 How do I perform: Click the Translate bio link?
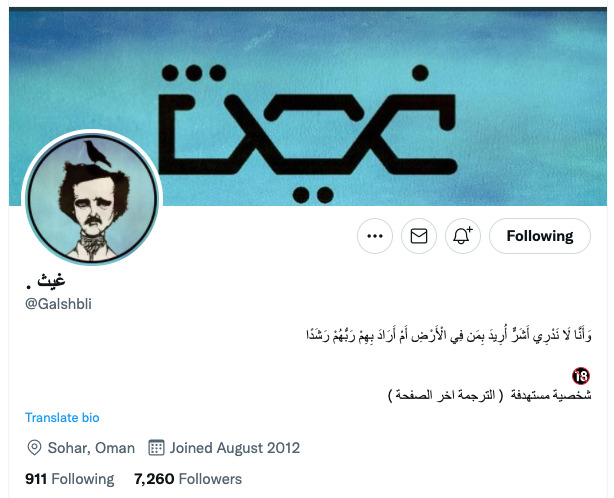click(62, 418)
